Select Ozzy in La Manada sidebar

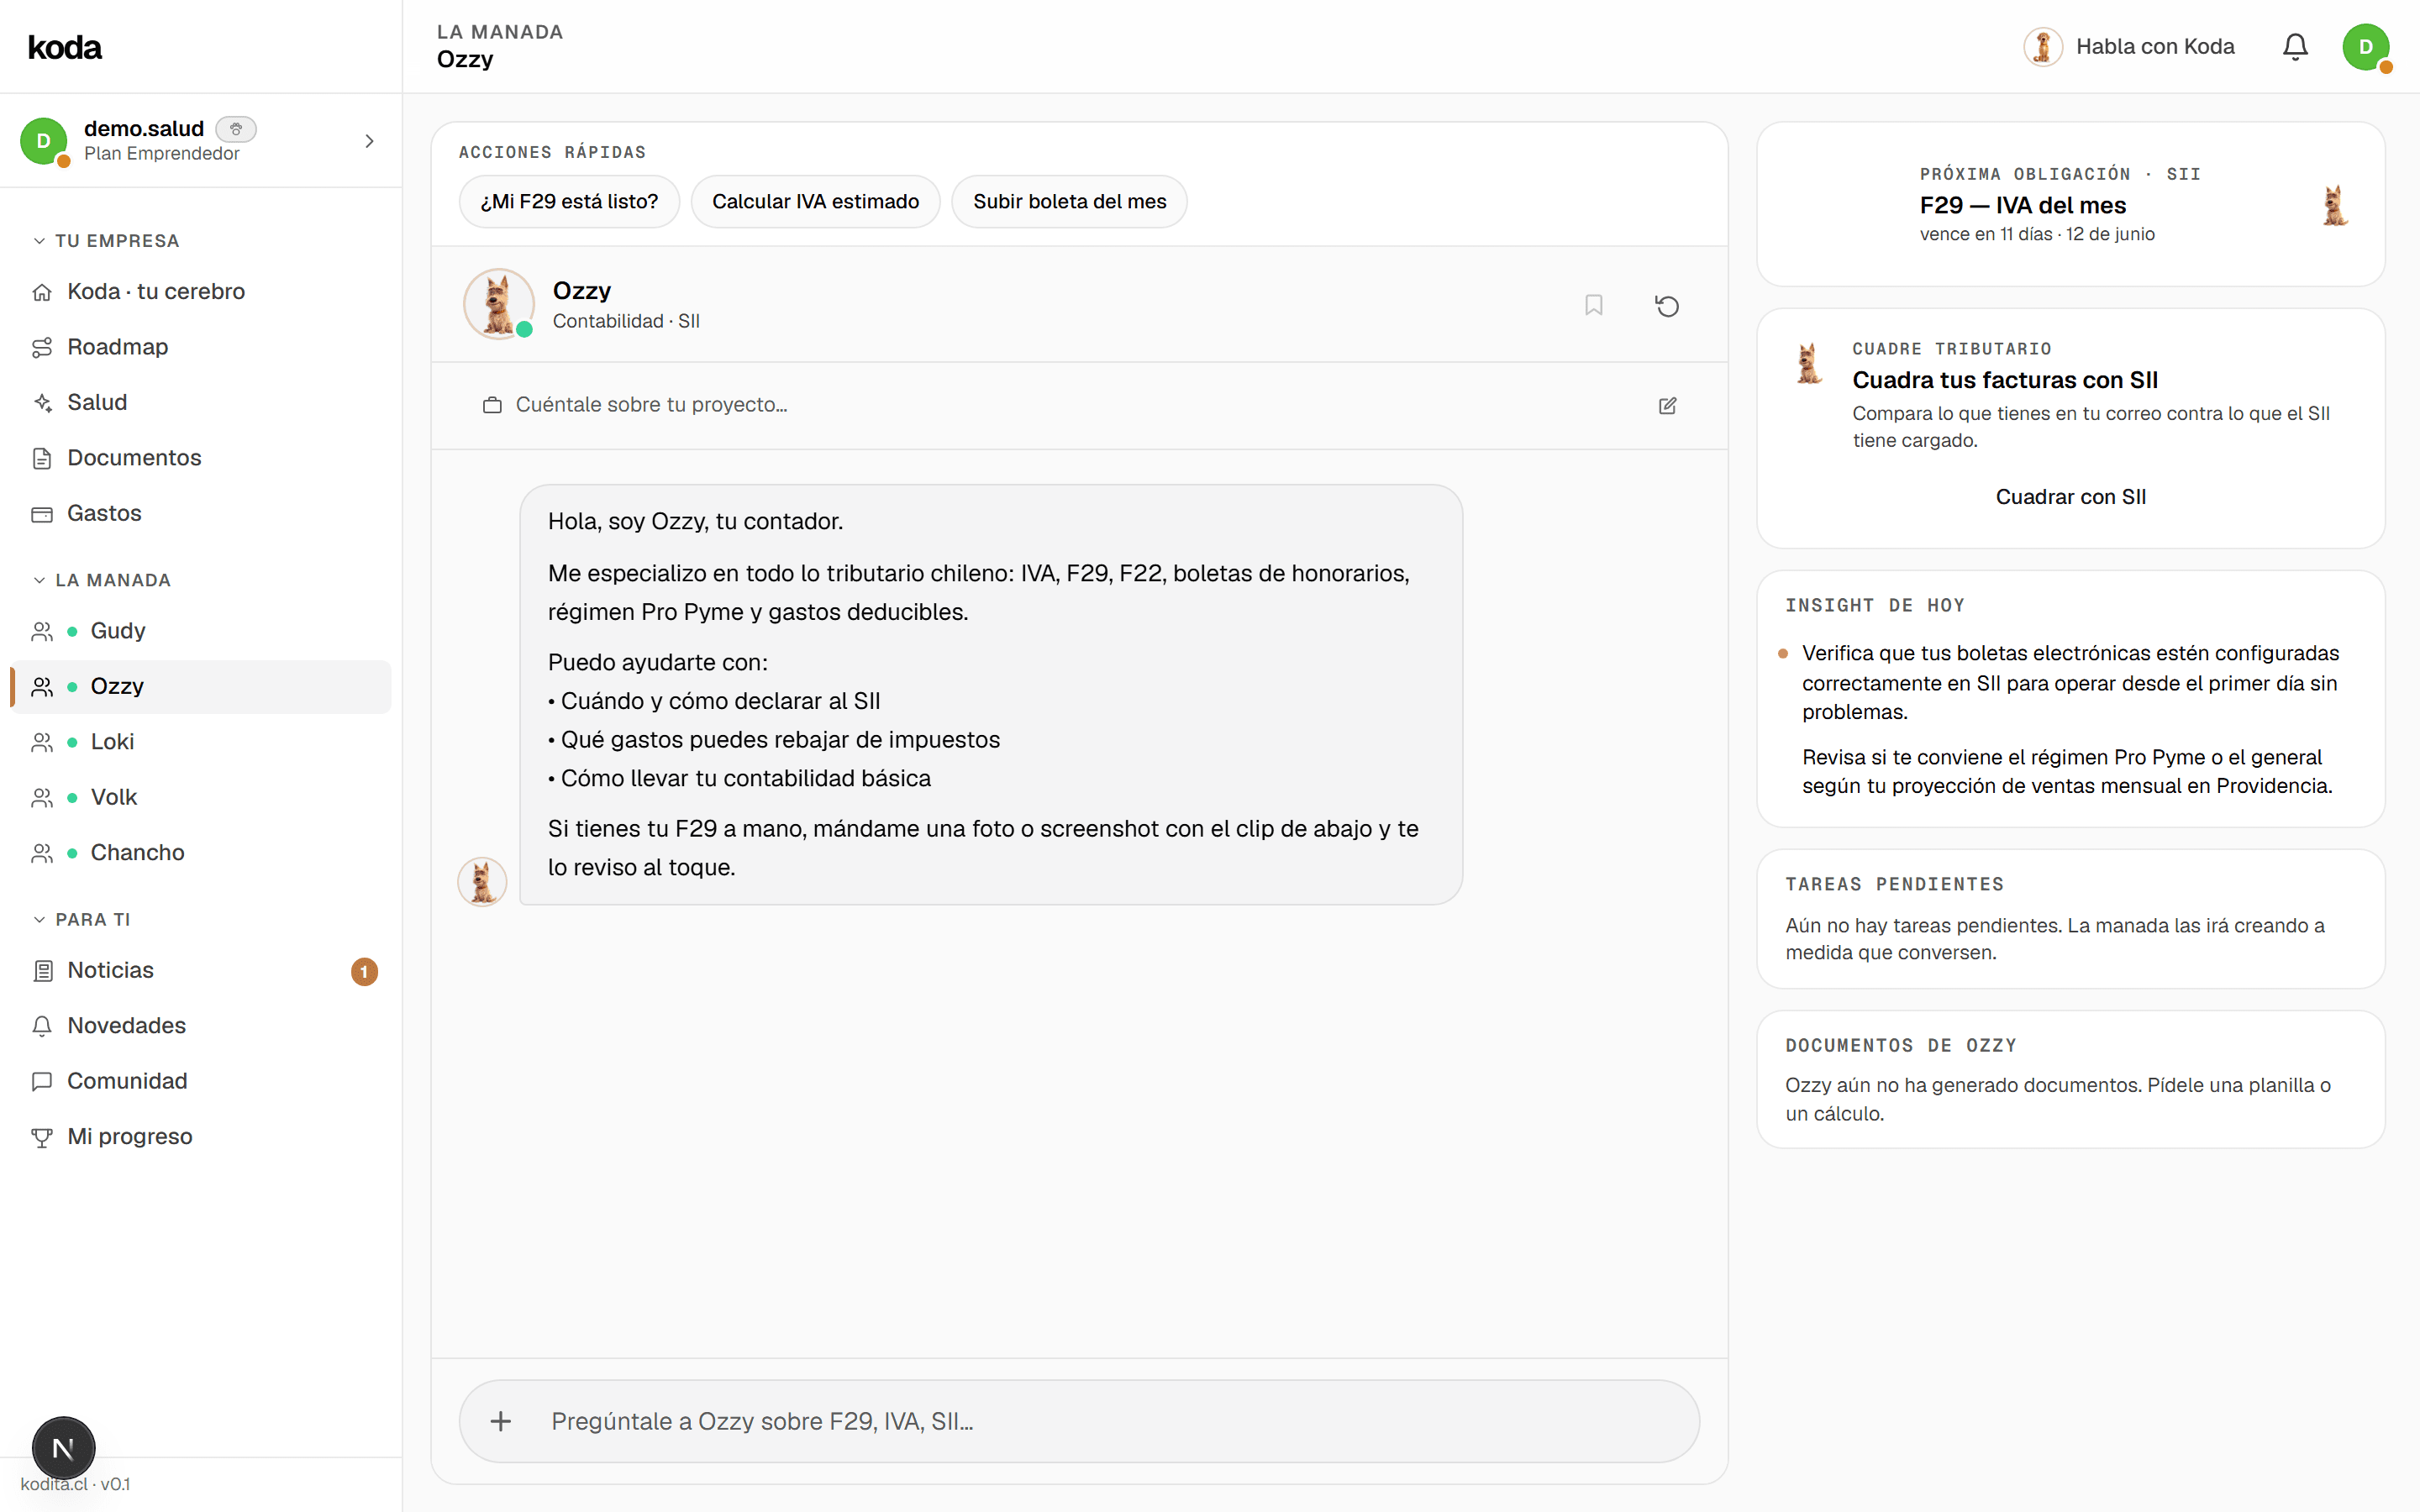click(200, 687)
